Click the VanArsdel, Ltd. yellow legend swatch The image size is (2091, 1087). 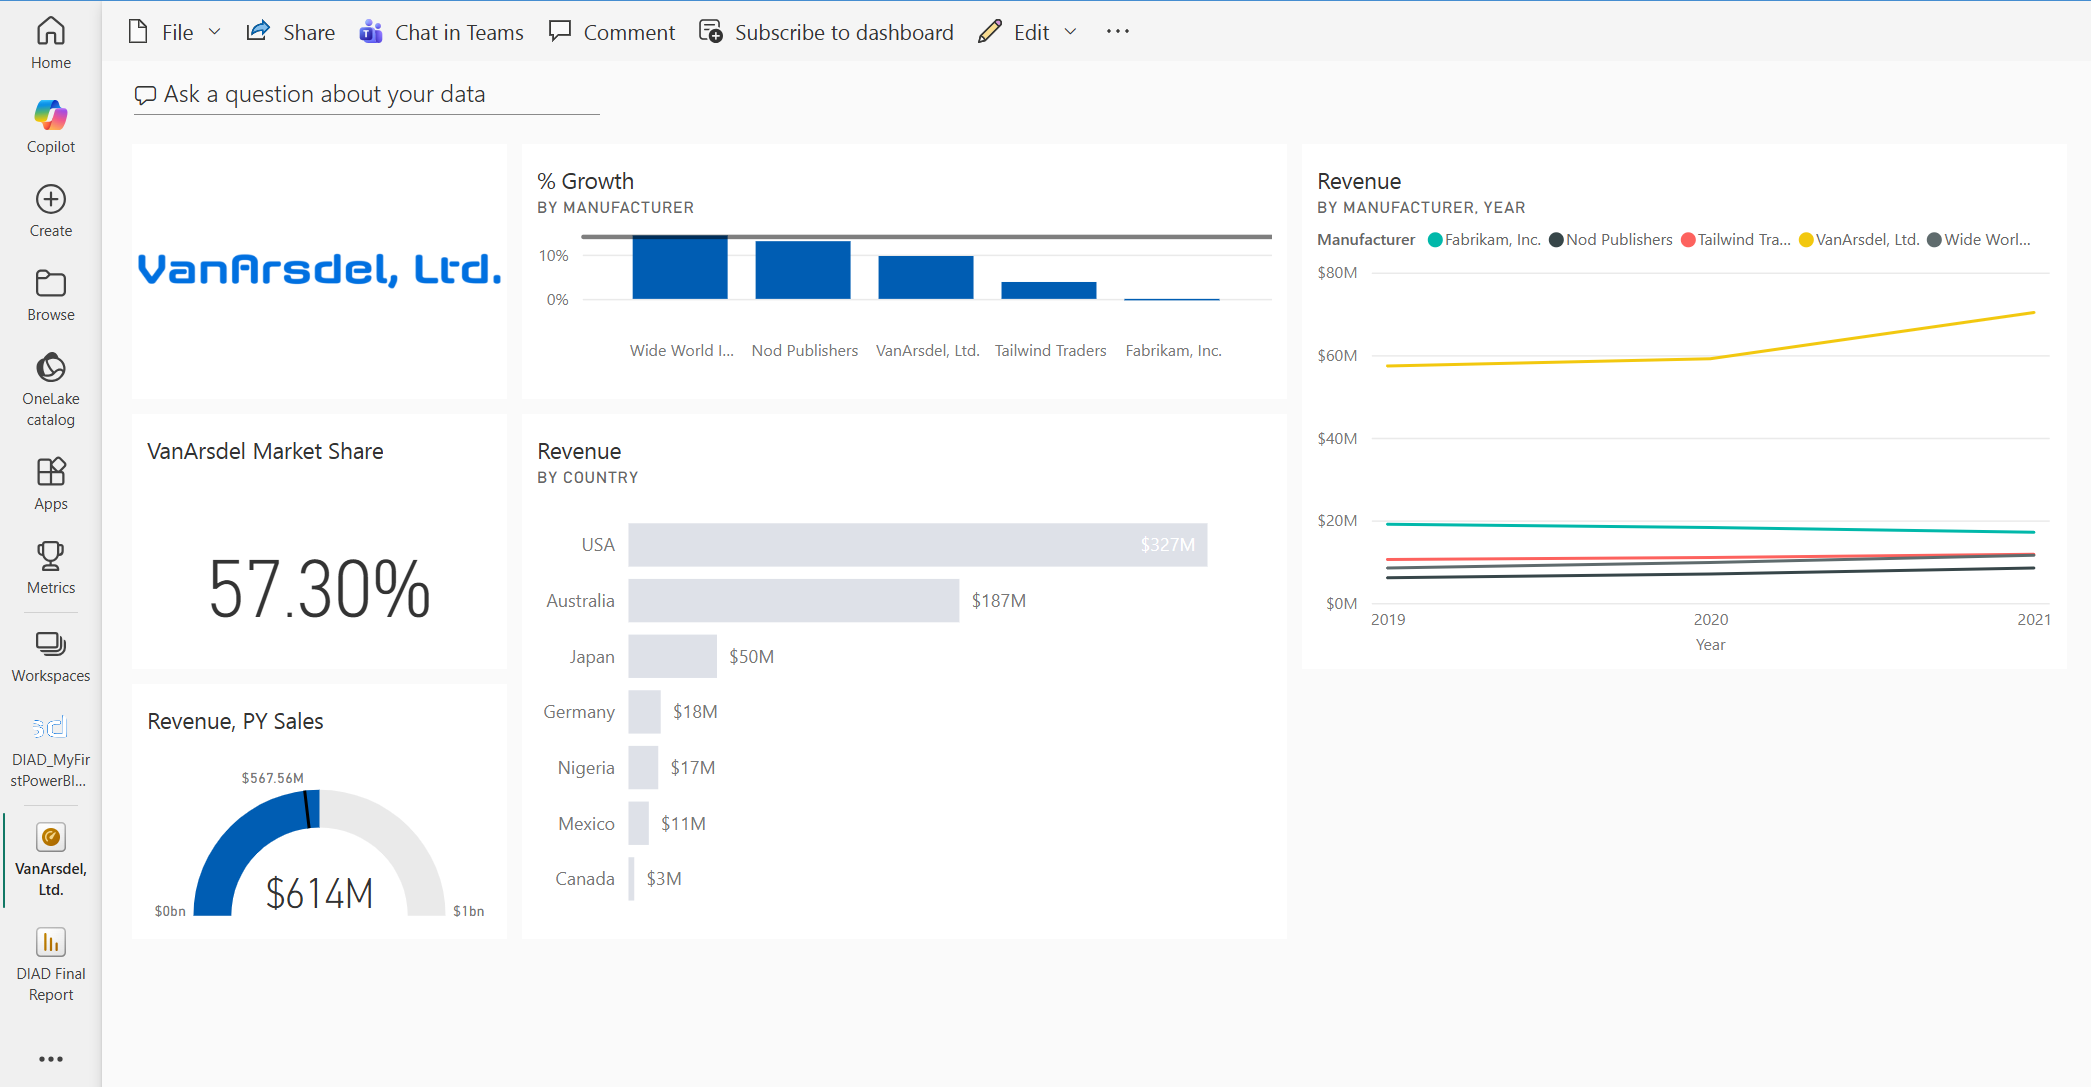(1806, 240)
